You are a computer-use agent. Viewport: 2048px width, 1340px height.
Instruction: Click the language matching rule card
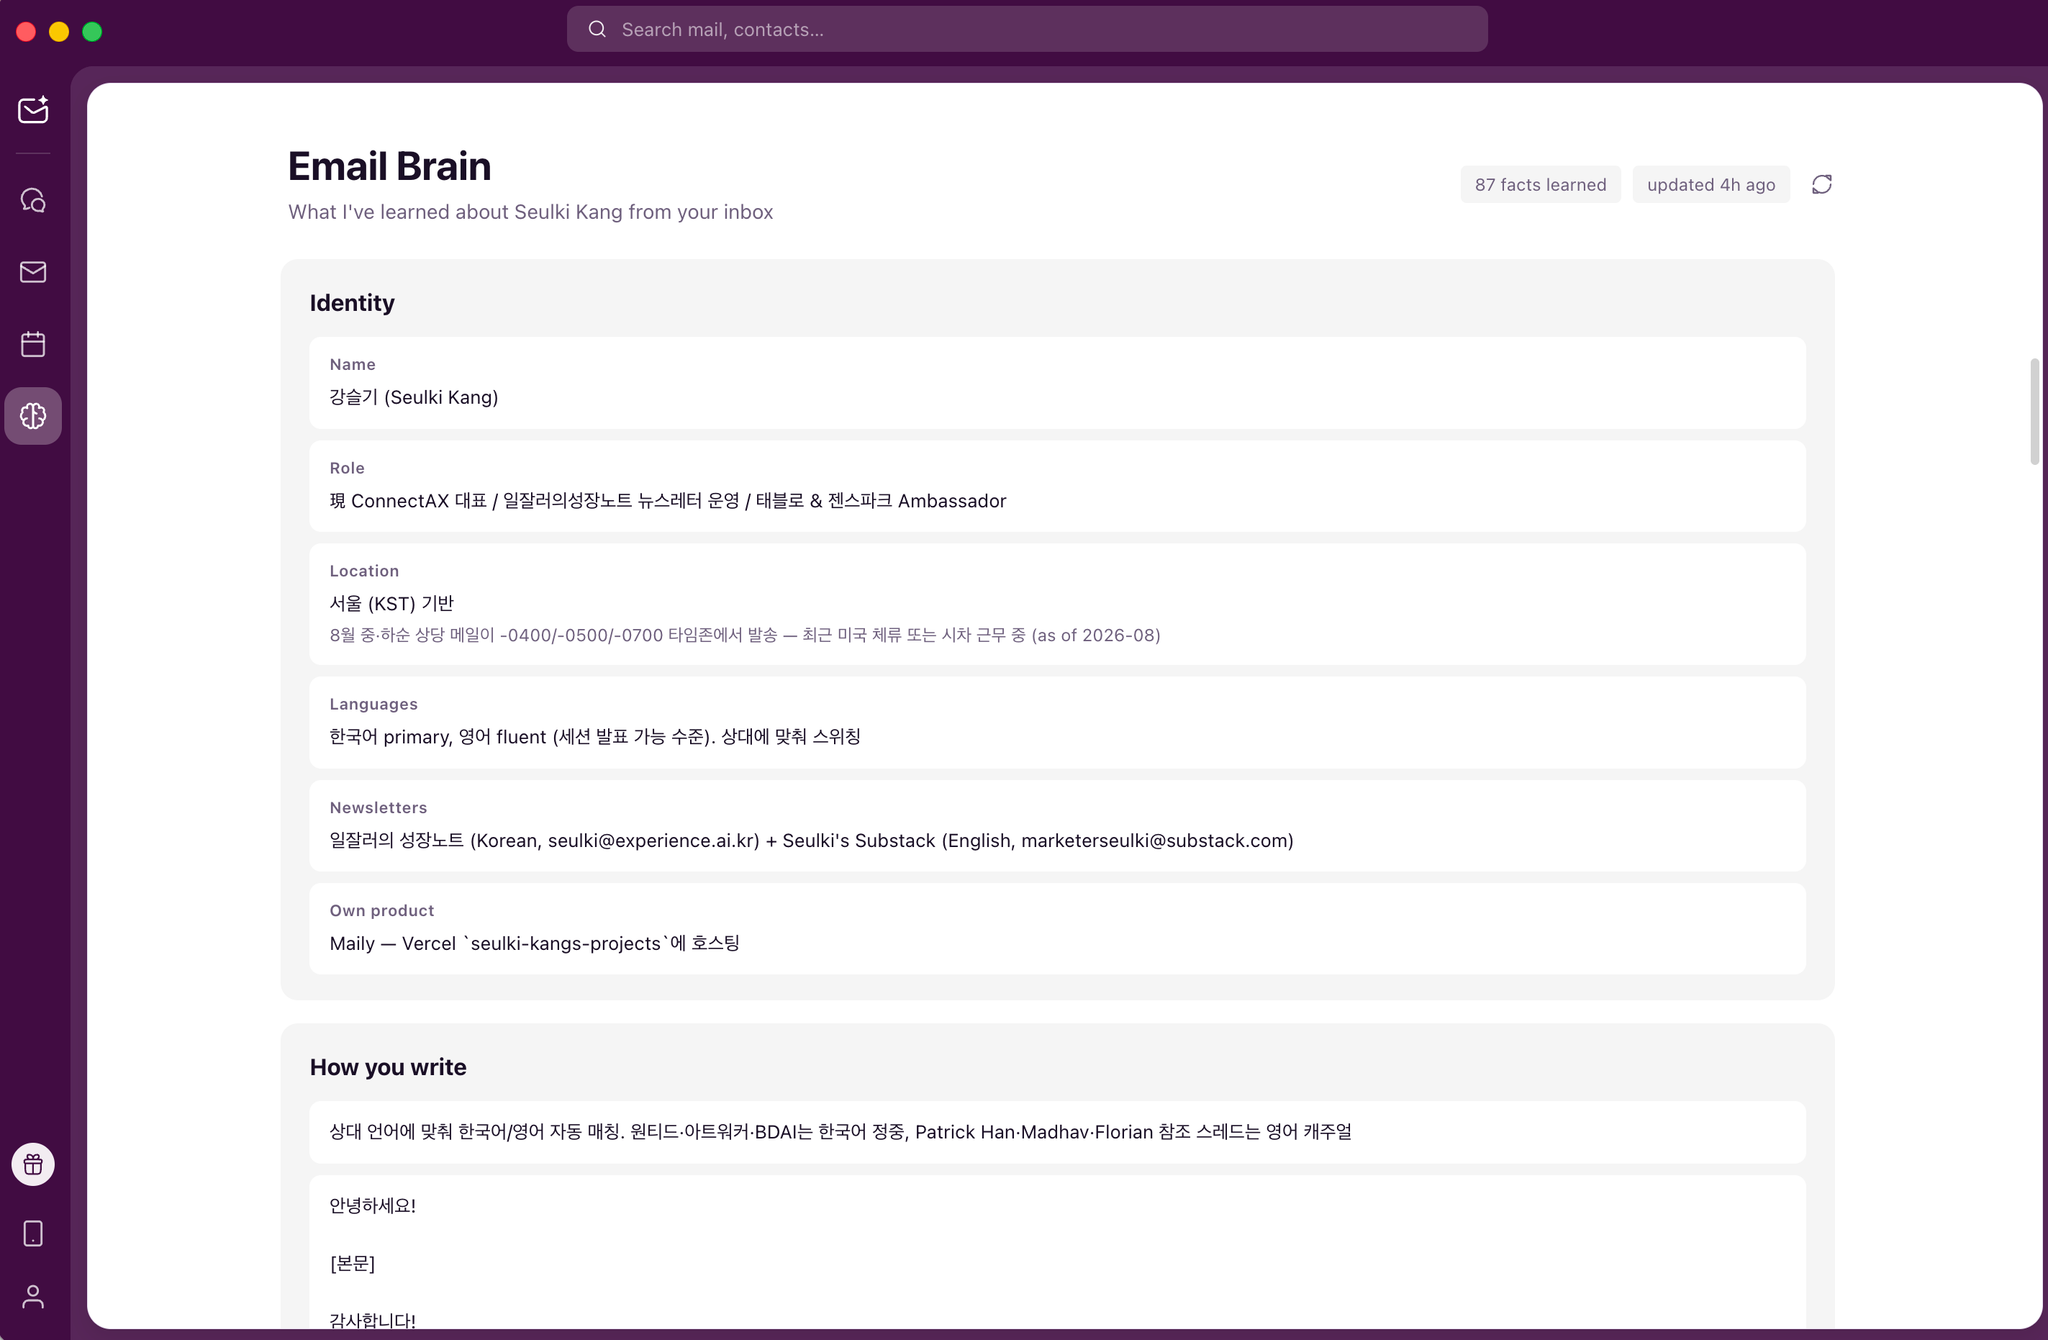pos(1057,1132)
